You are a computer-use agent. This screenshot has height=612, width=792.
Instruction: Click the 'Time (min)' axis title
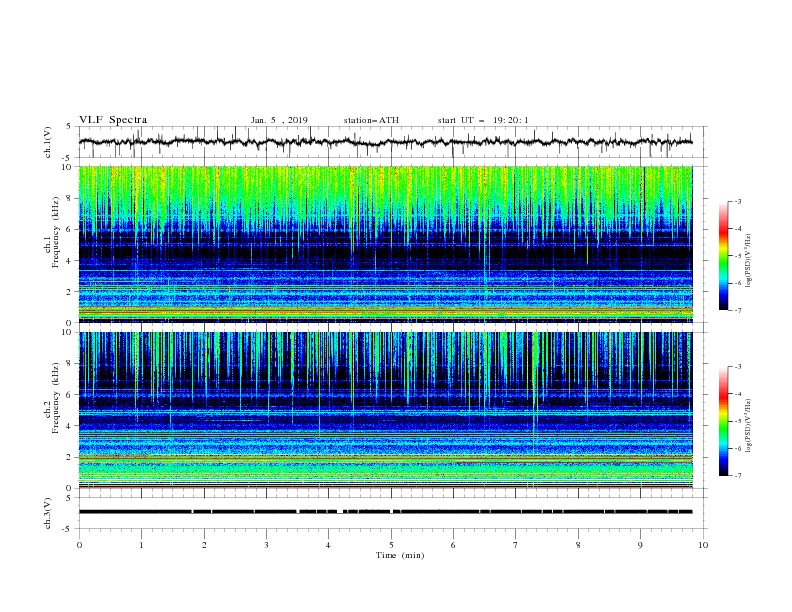[x=400, y=555]
